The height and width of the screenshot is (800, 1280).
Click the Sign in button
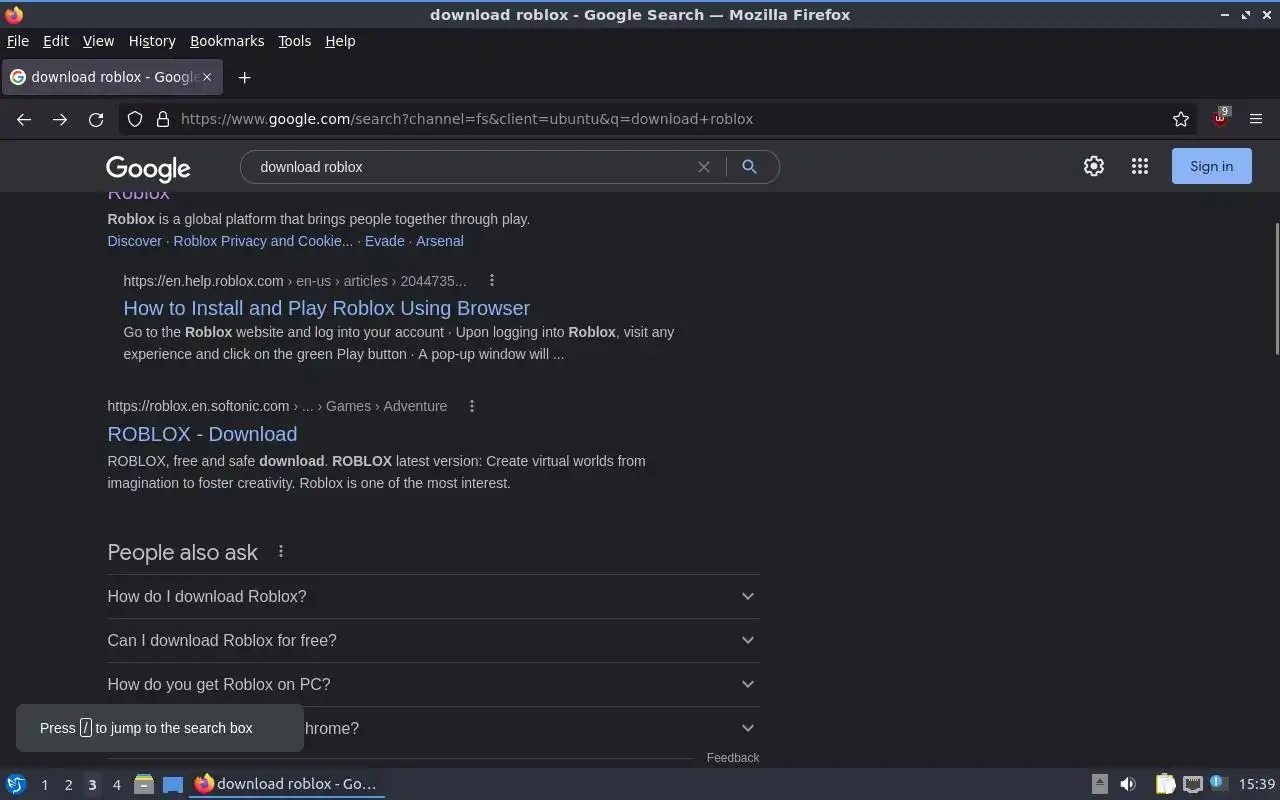coord(1211,166)
